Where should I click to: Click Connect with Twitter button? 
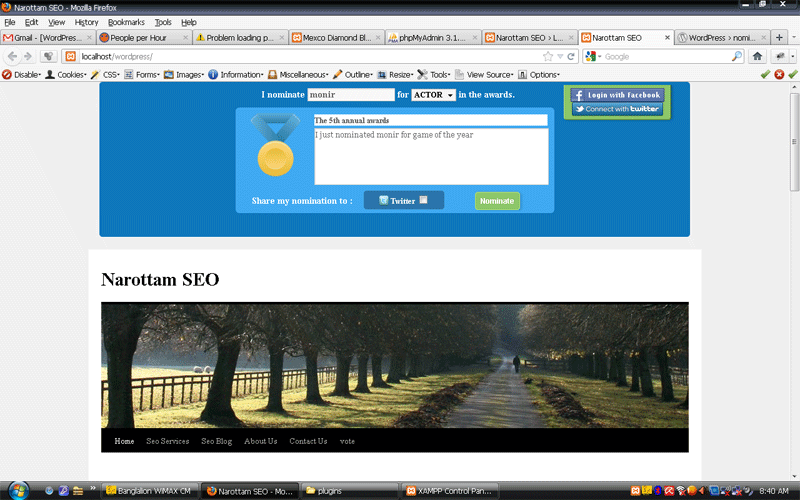[617, 109]
